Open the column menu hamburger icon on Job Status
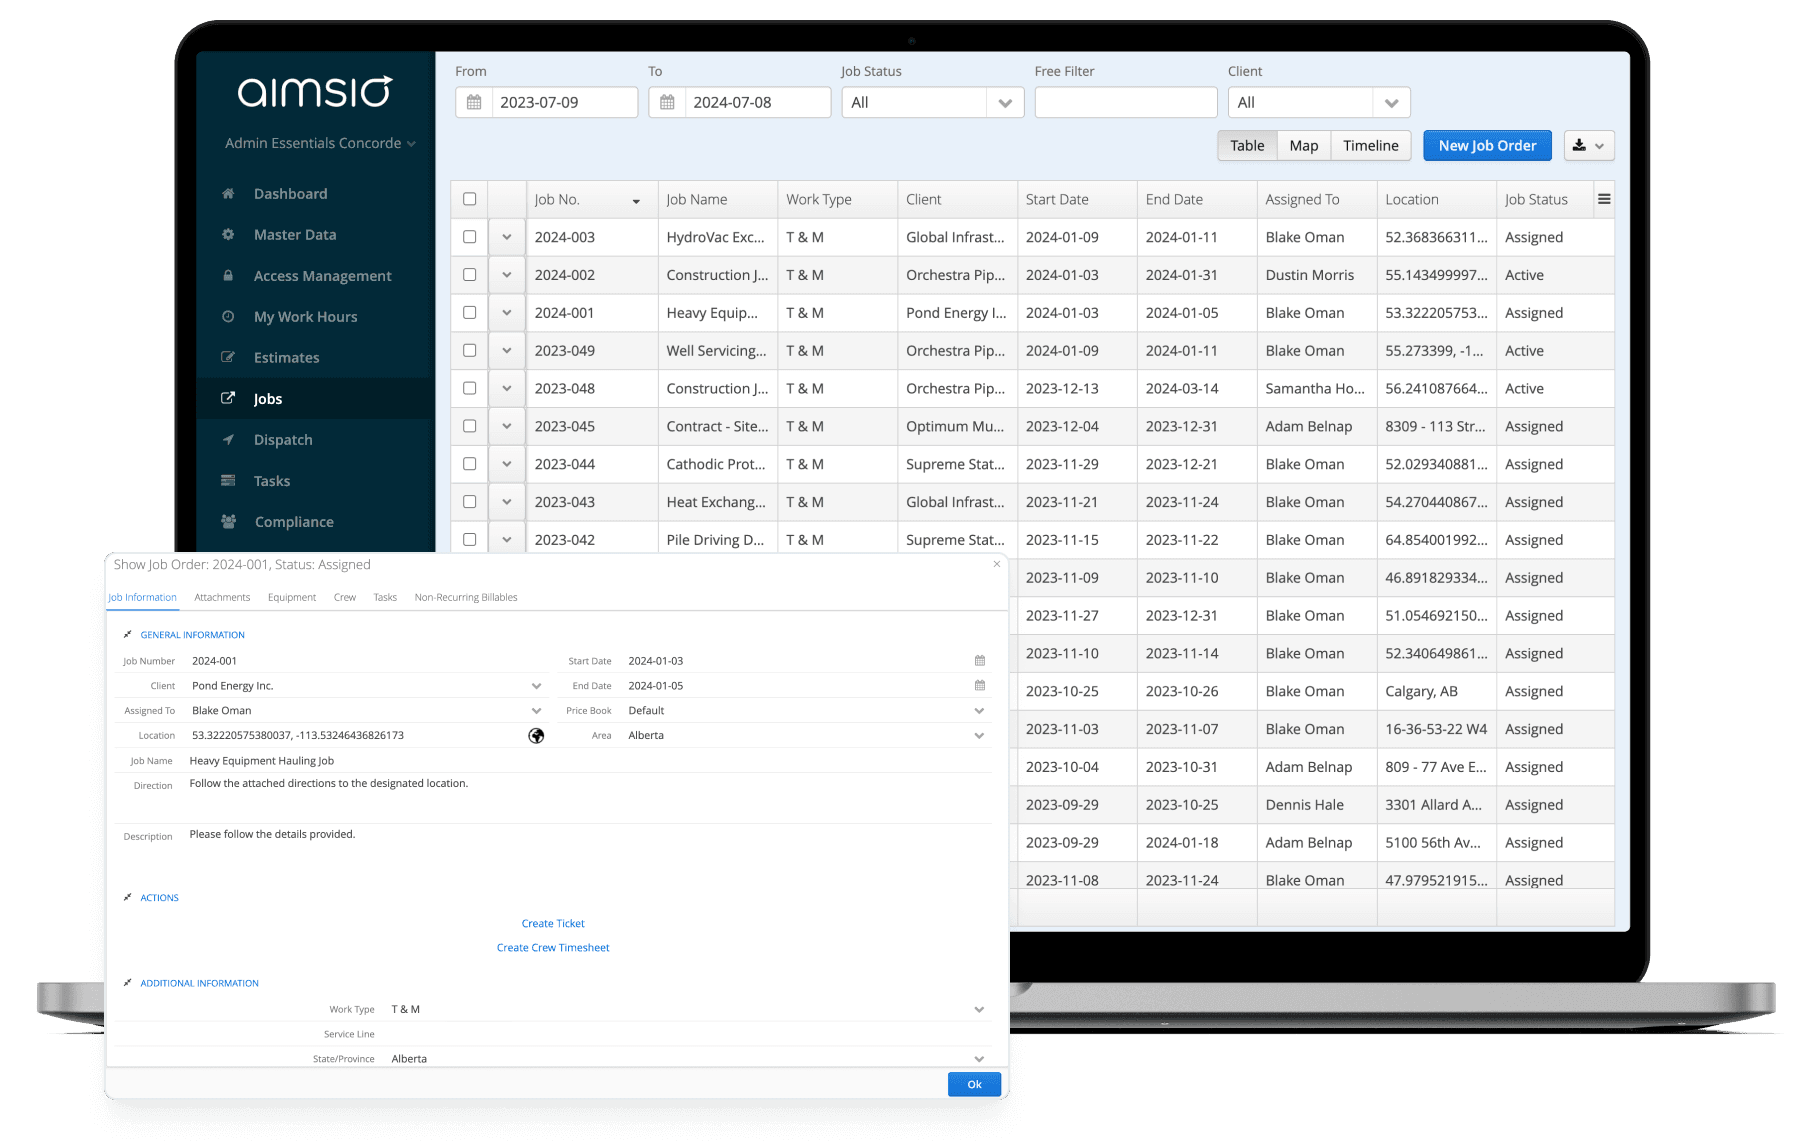Image resolution: width=1812 pixels, height=1148 pixels. point(1603,199)
